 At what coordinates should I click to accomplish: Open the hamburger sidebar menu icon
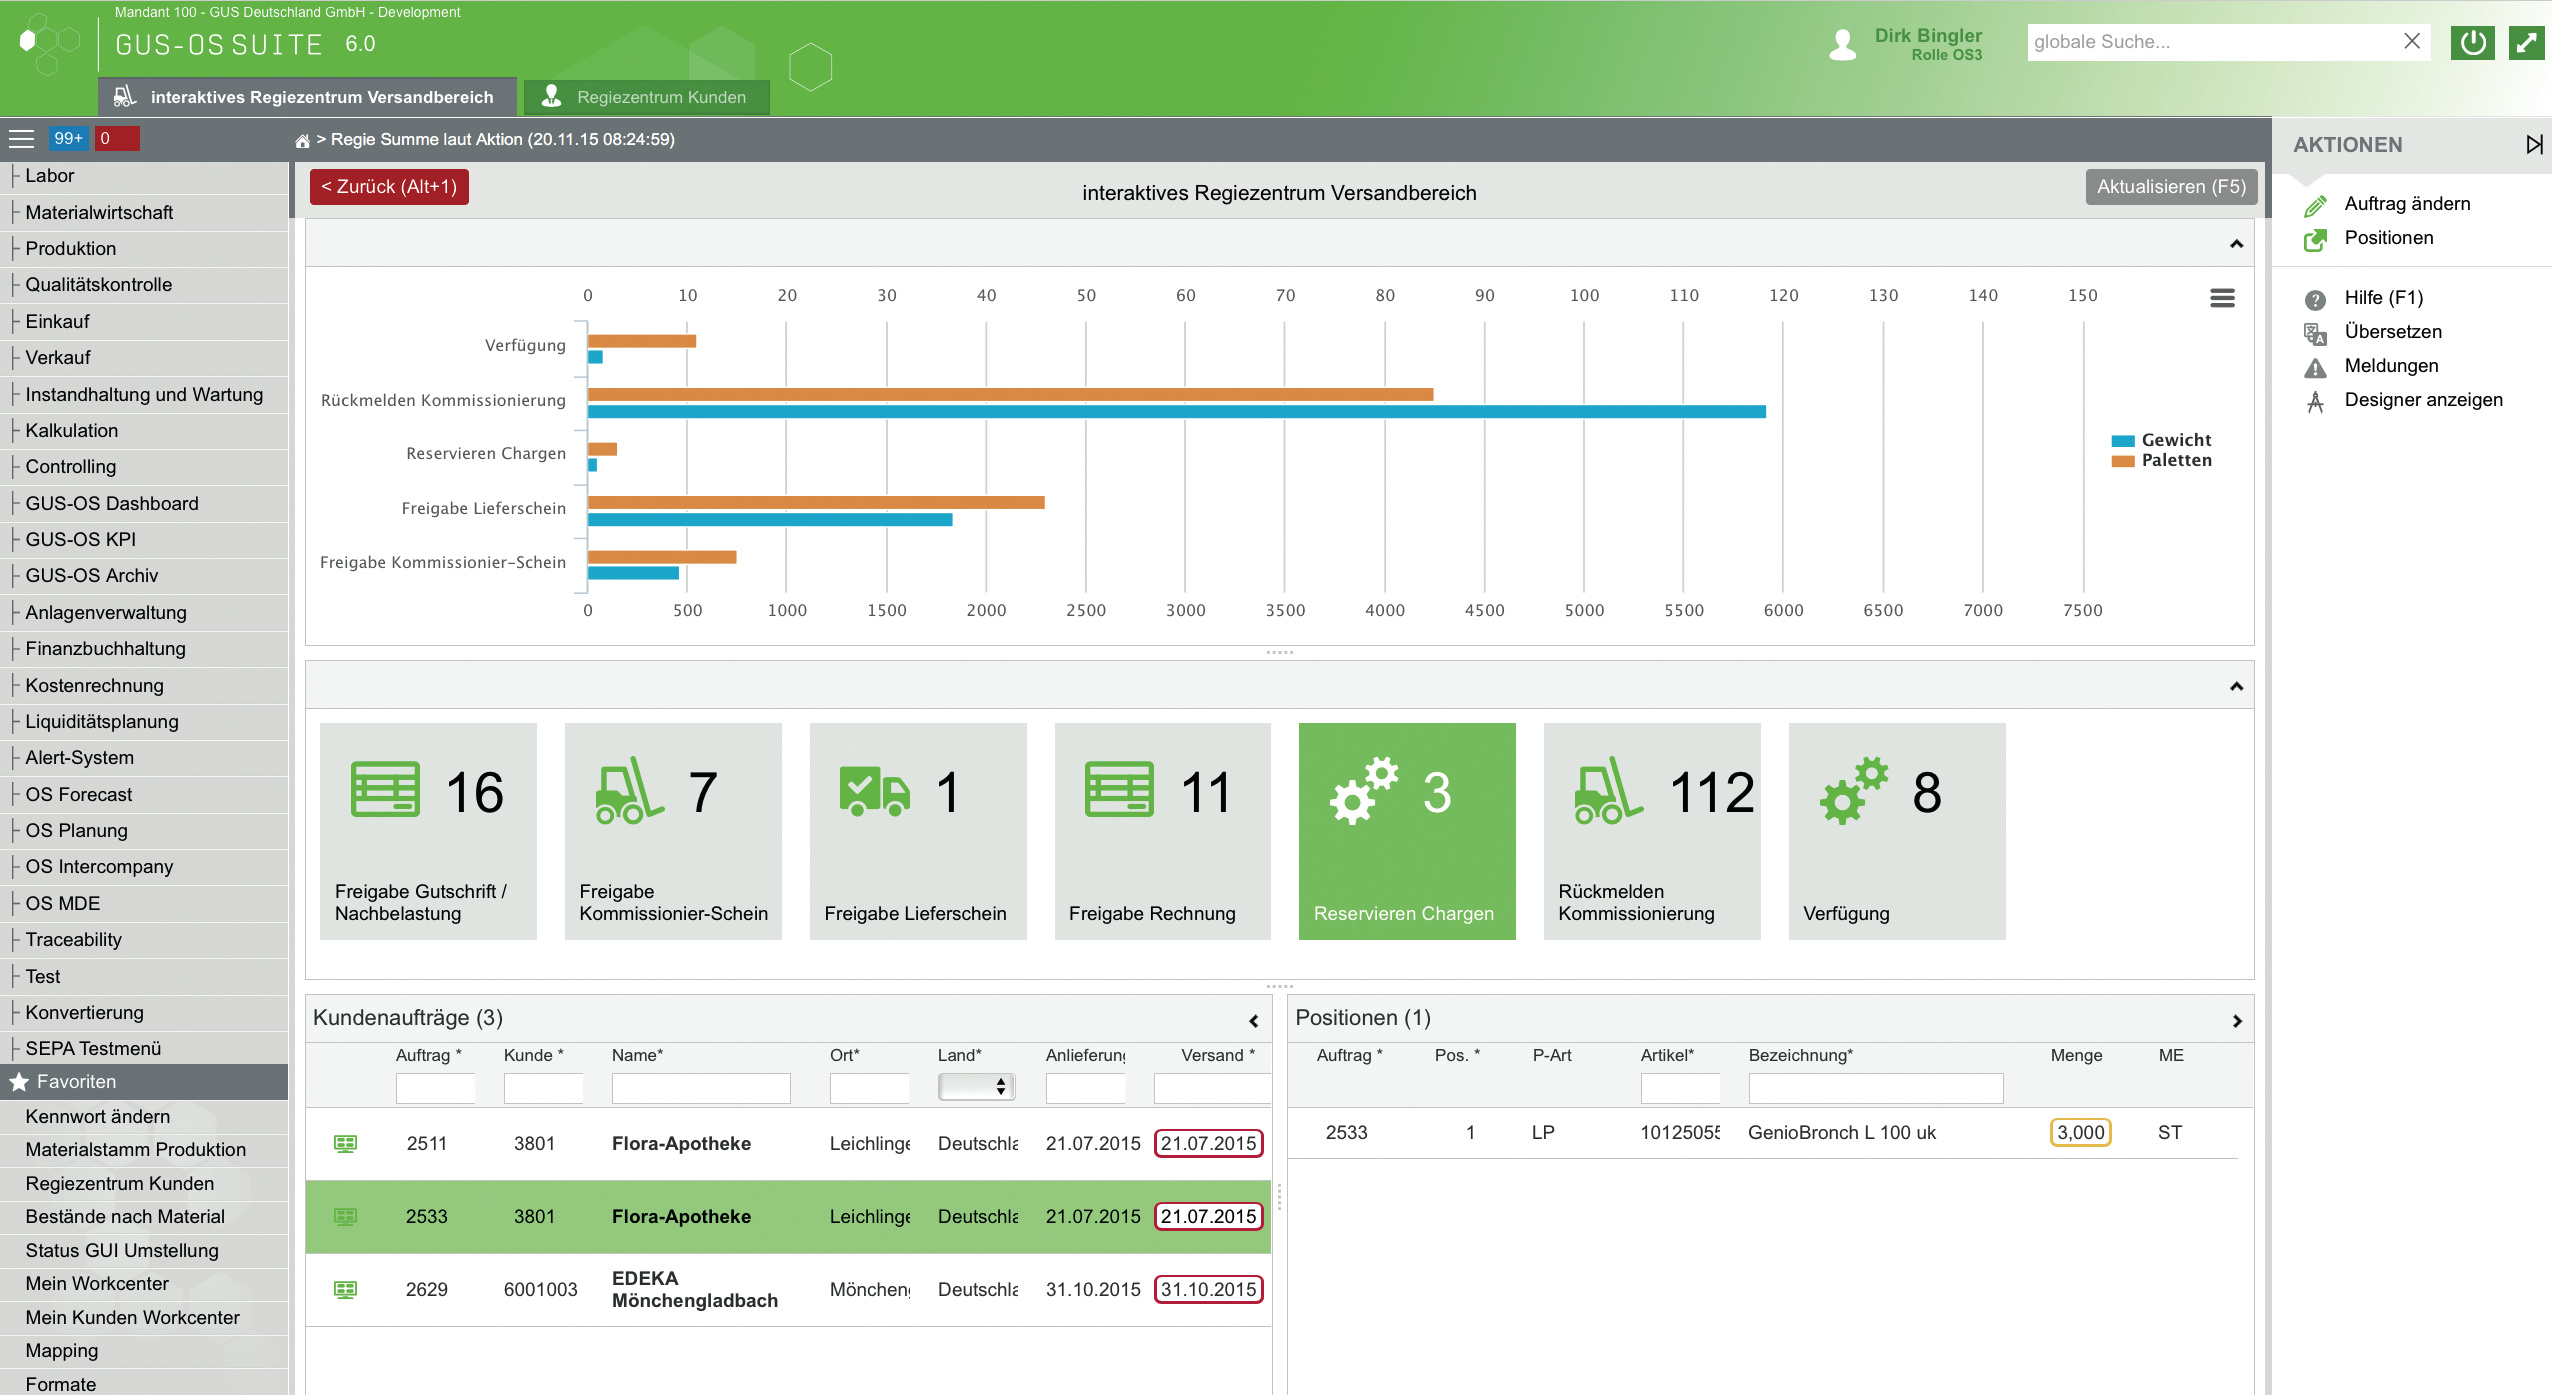click(22, 139)
